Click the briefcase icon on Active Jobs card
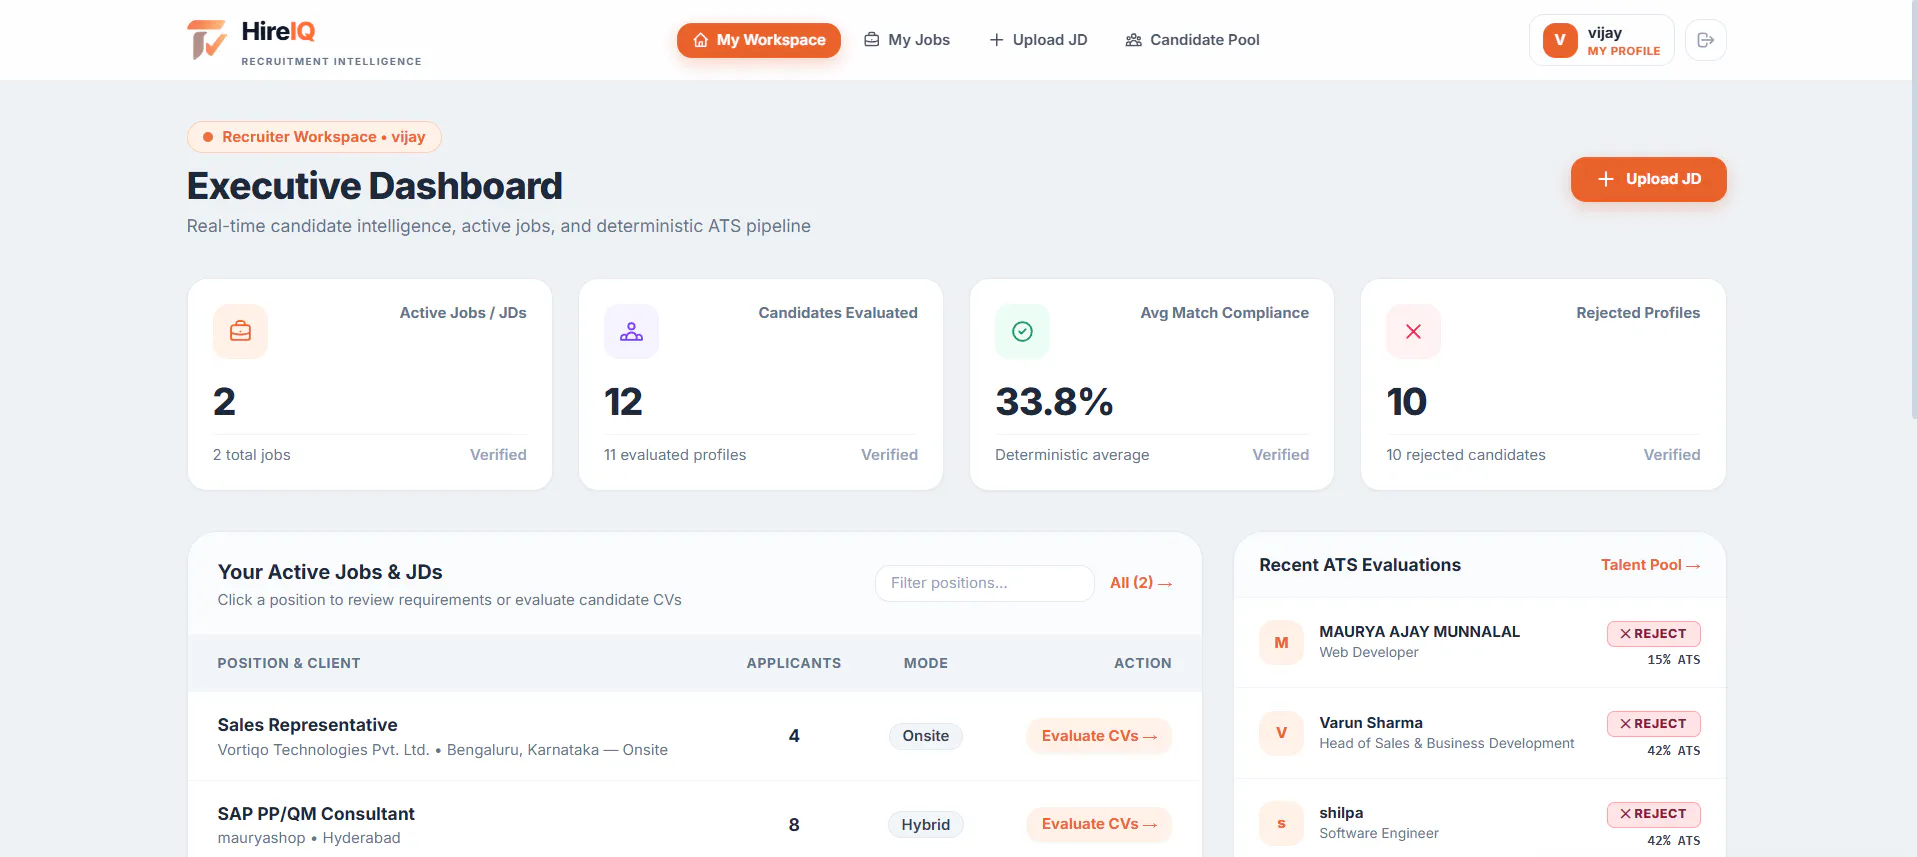 [x=240, y=331]
